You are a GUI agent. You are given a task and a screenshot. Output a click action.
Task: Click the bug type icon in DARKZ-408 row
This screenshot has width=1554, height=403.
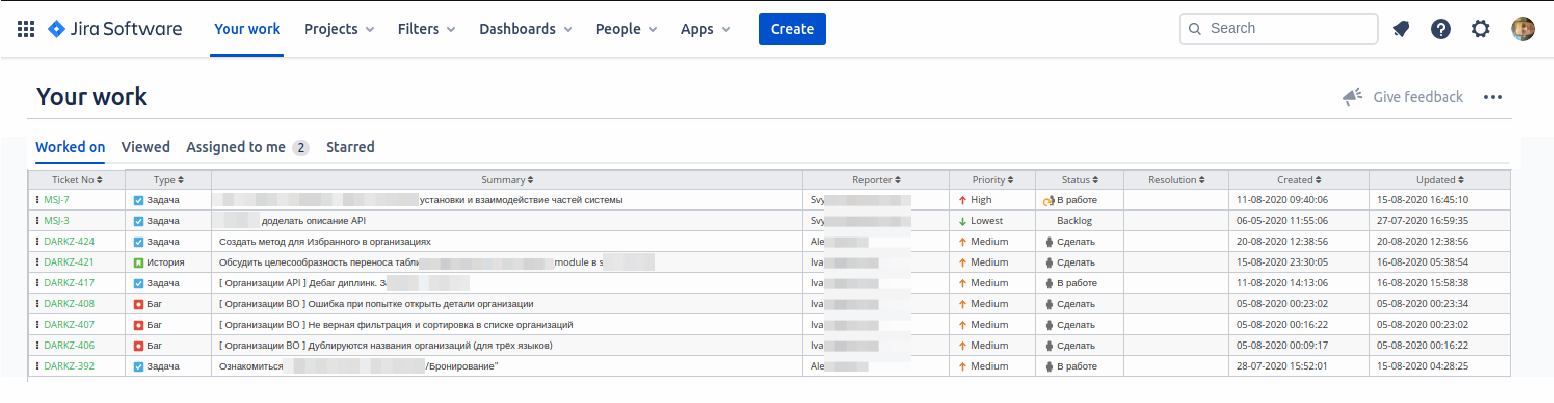tap(138, 303)
